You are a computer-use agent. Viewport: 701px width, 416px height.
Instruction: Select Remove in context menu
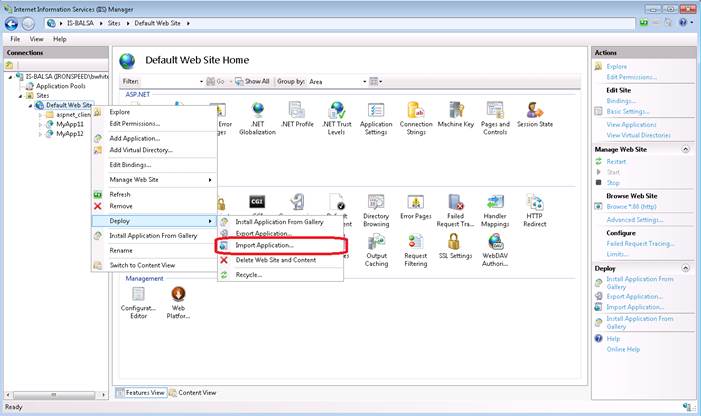(154, 206)
